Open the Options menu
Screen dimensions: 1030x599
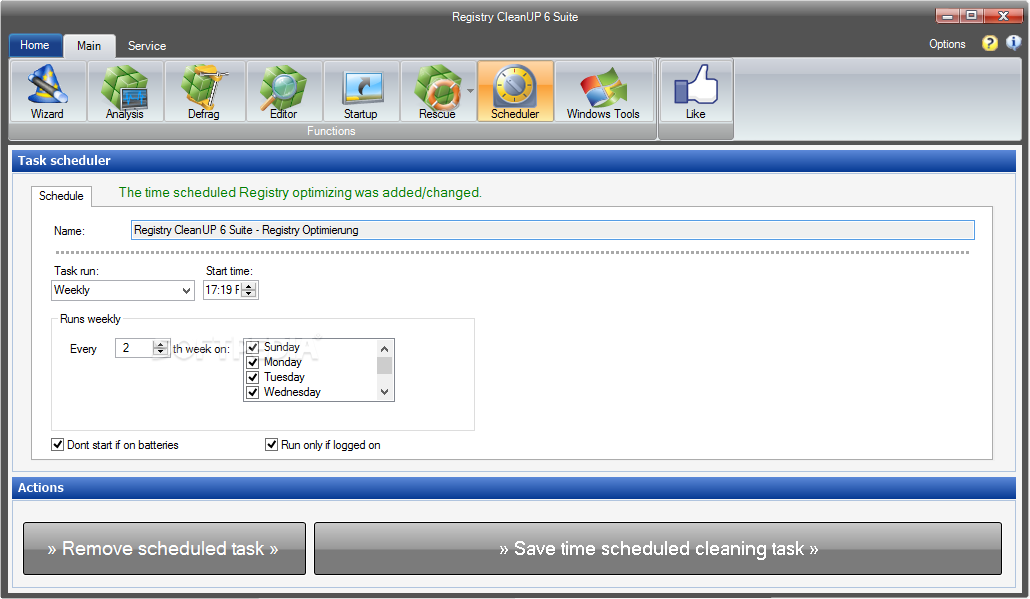pos(947,44)
